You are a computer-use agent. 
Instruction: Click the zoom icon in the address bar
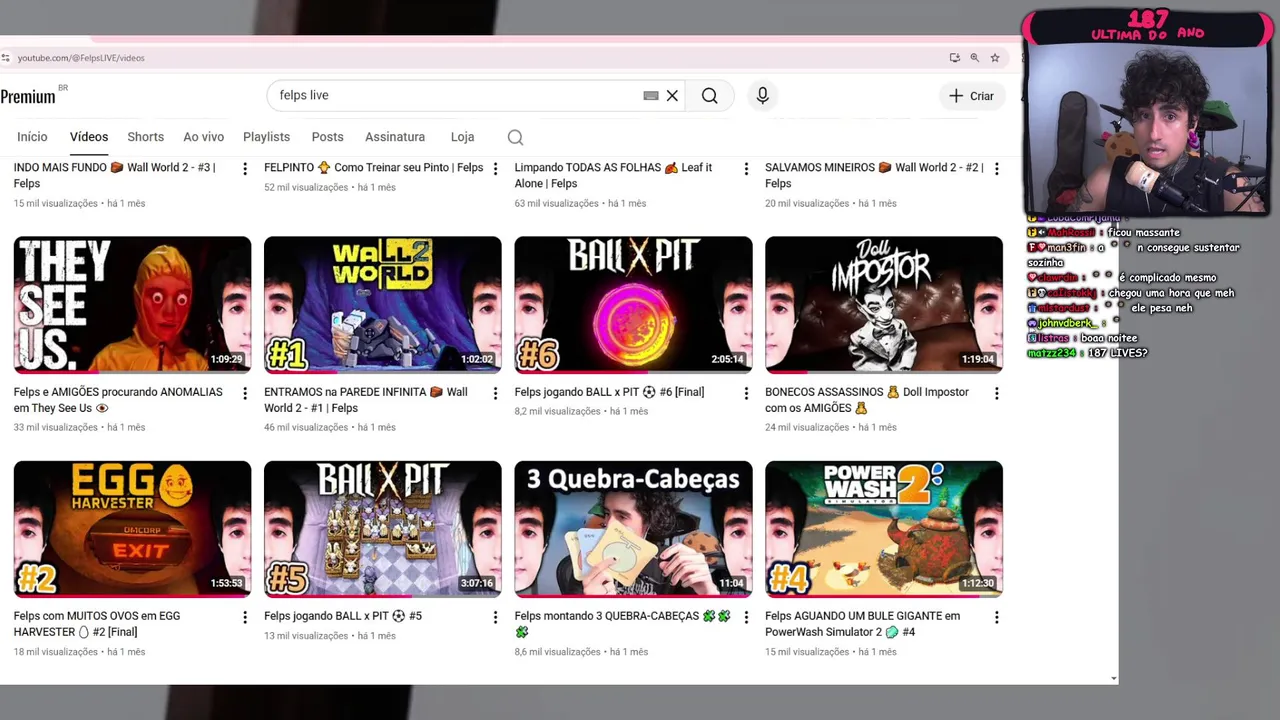(974, 58)
